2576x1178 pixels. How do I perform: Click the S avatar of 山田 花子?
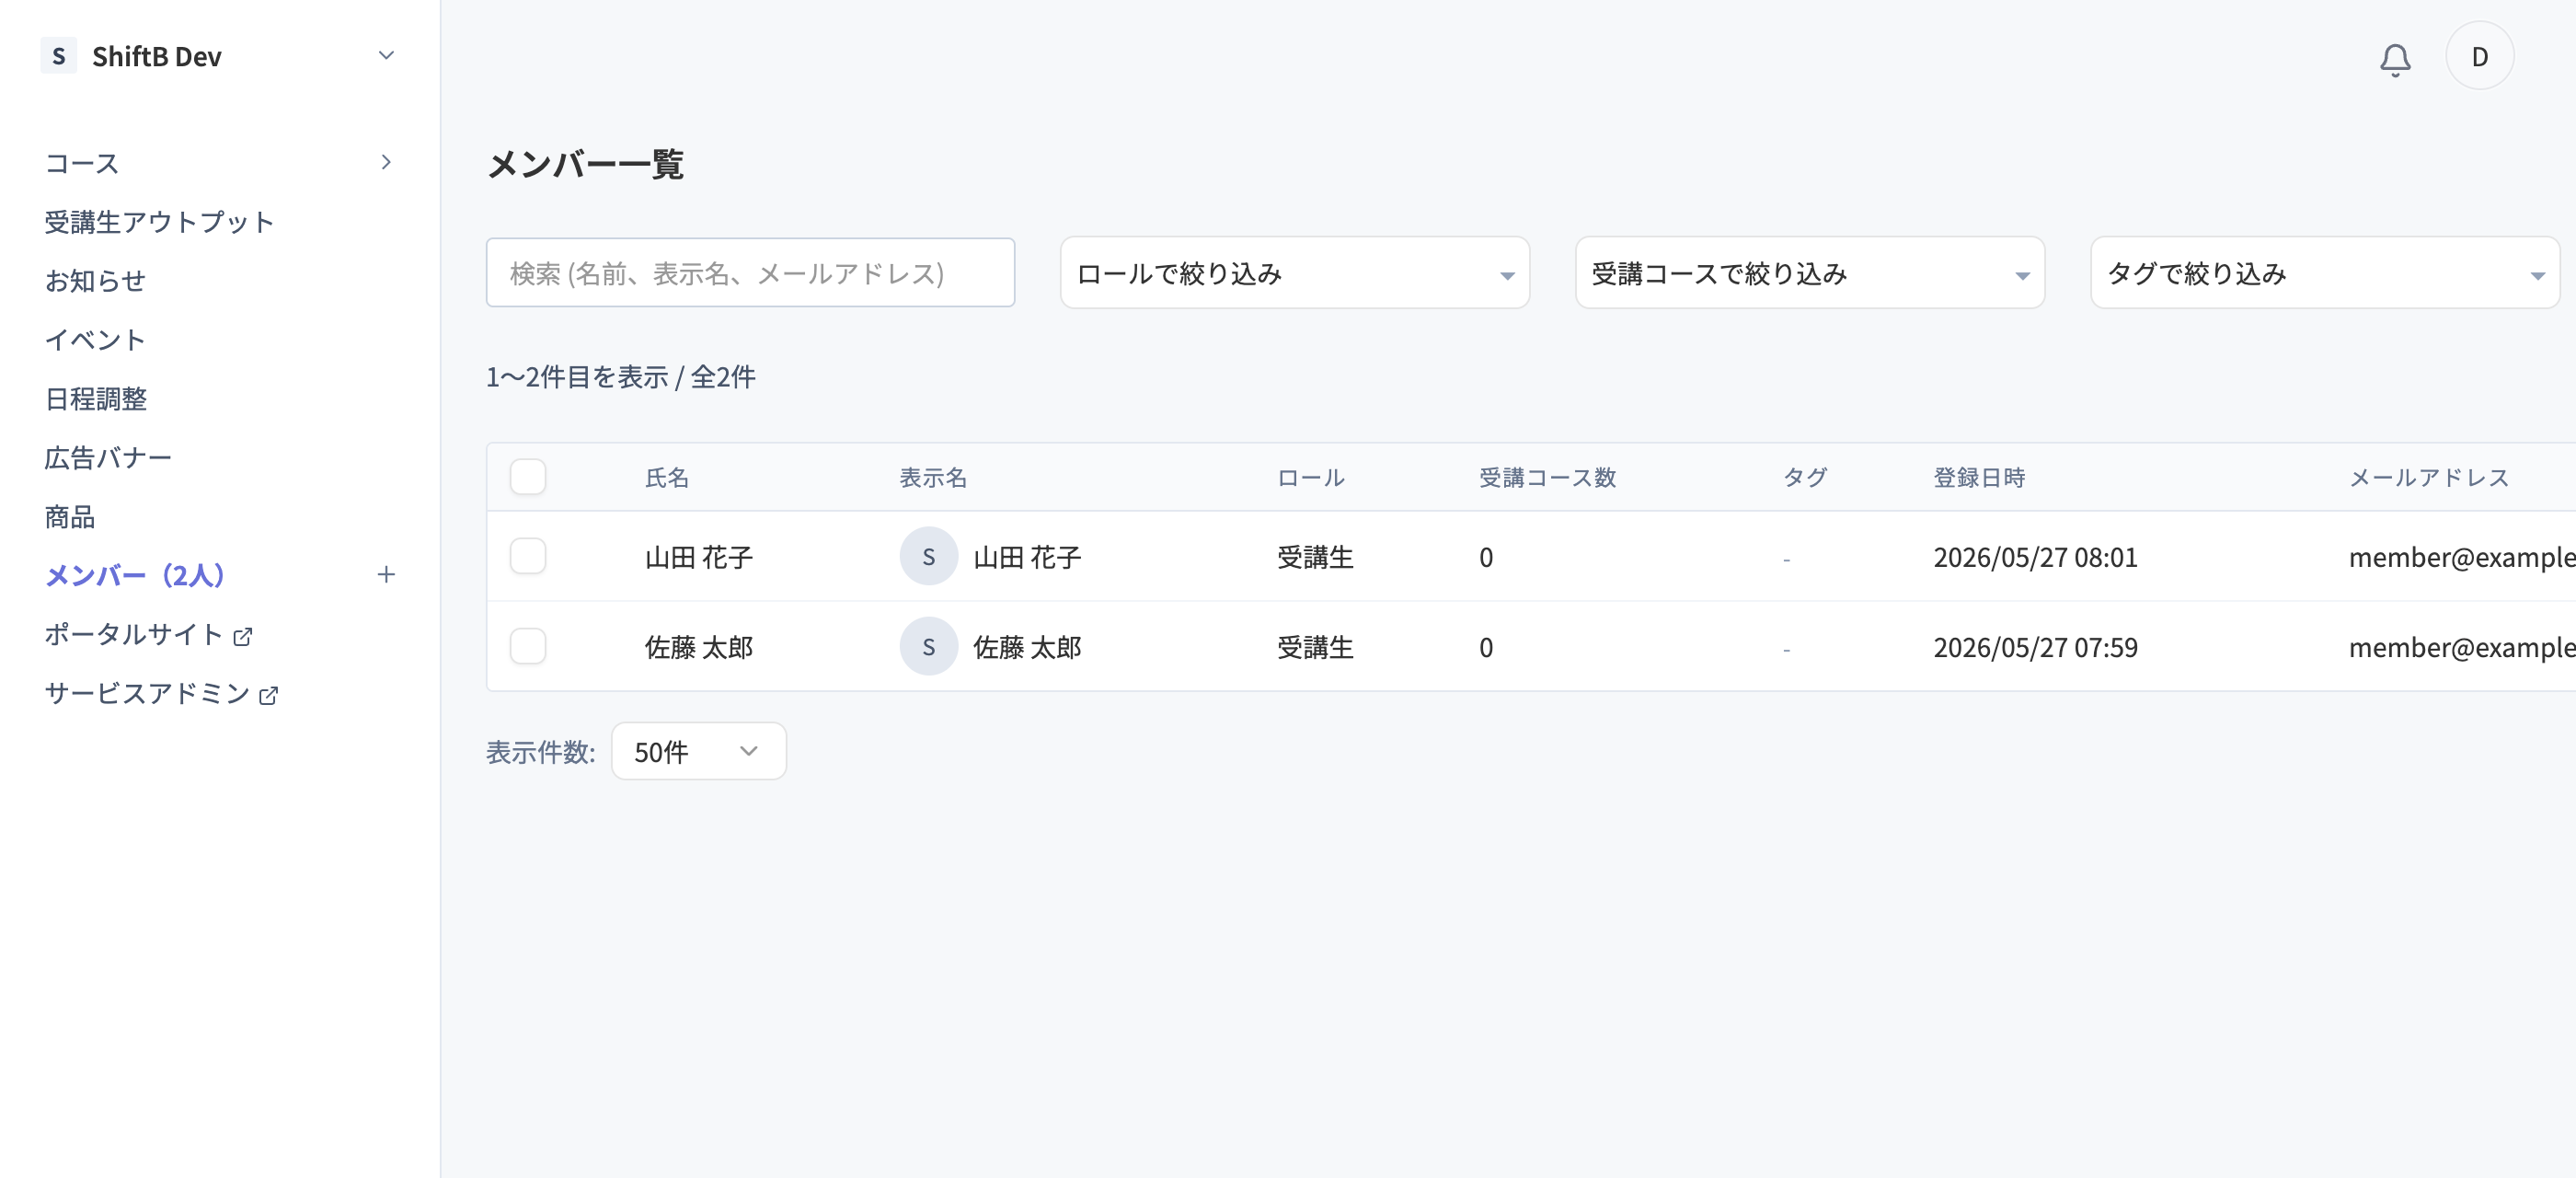point(928,556)
